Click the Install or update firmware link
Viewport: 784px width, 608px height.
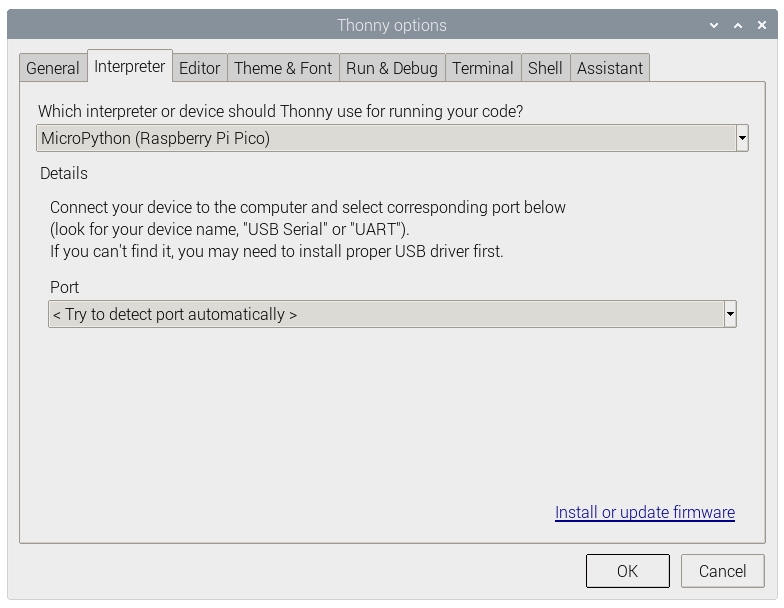645,512
